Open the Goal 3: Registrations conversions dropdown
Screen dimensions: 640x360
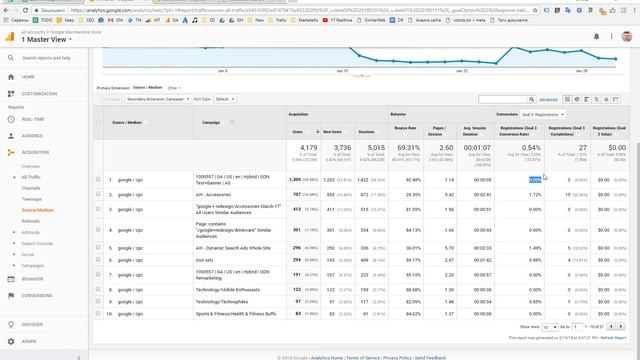pos(543,115)
